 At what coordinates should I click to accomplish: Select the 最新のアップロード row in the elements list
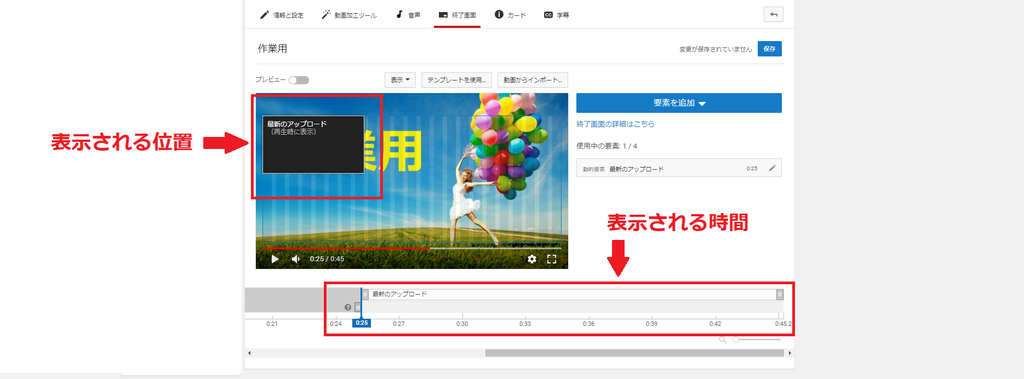(679, 168)
